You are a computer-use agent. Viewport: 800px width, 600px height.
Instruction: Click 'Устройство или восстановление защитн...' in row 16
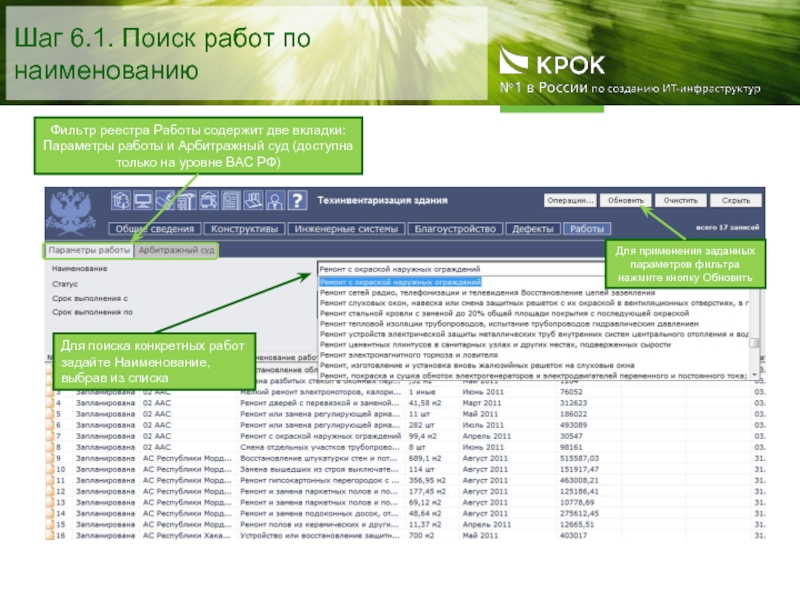click(x=319, y=536)
